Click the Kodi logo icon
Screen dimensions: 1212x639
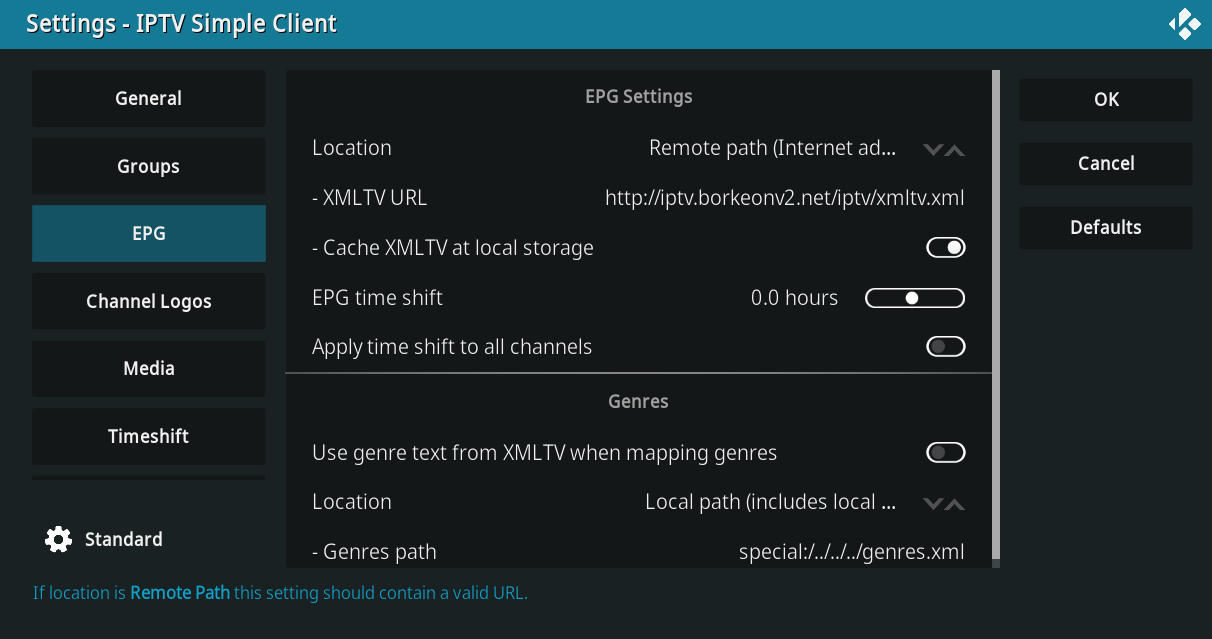1184,24
